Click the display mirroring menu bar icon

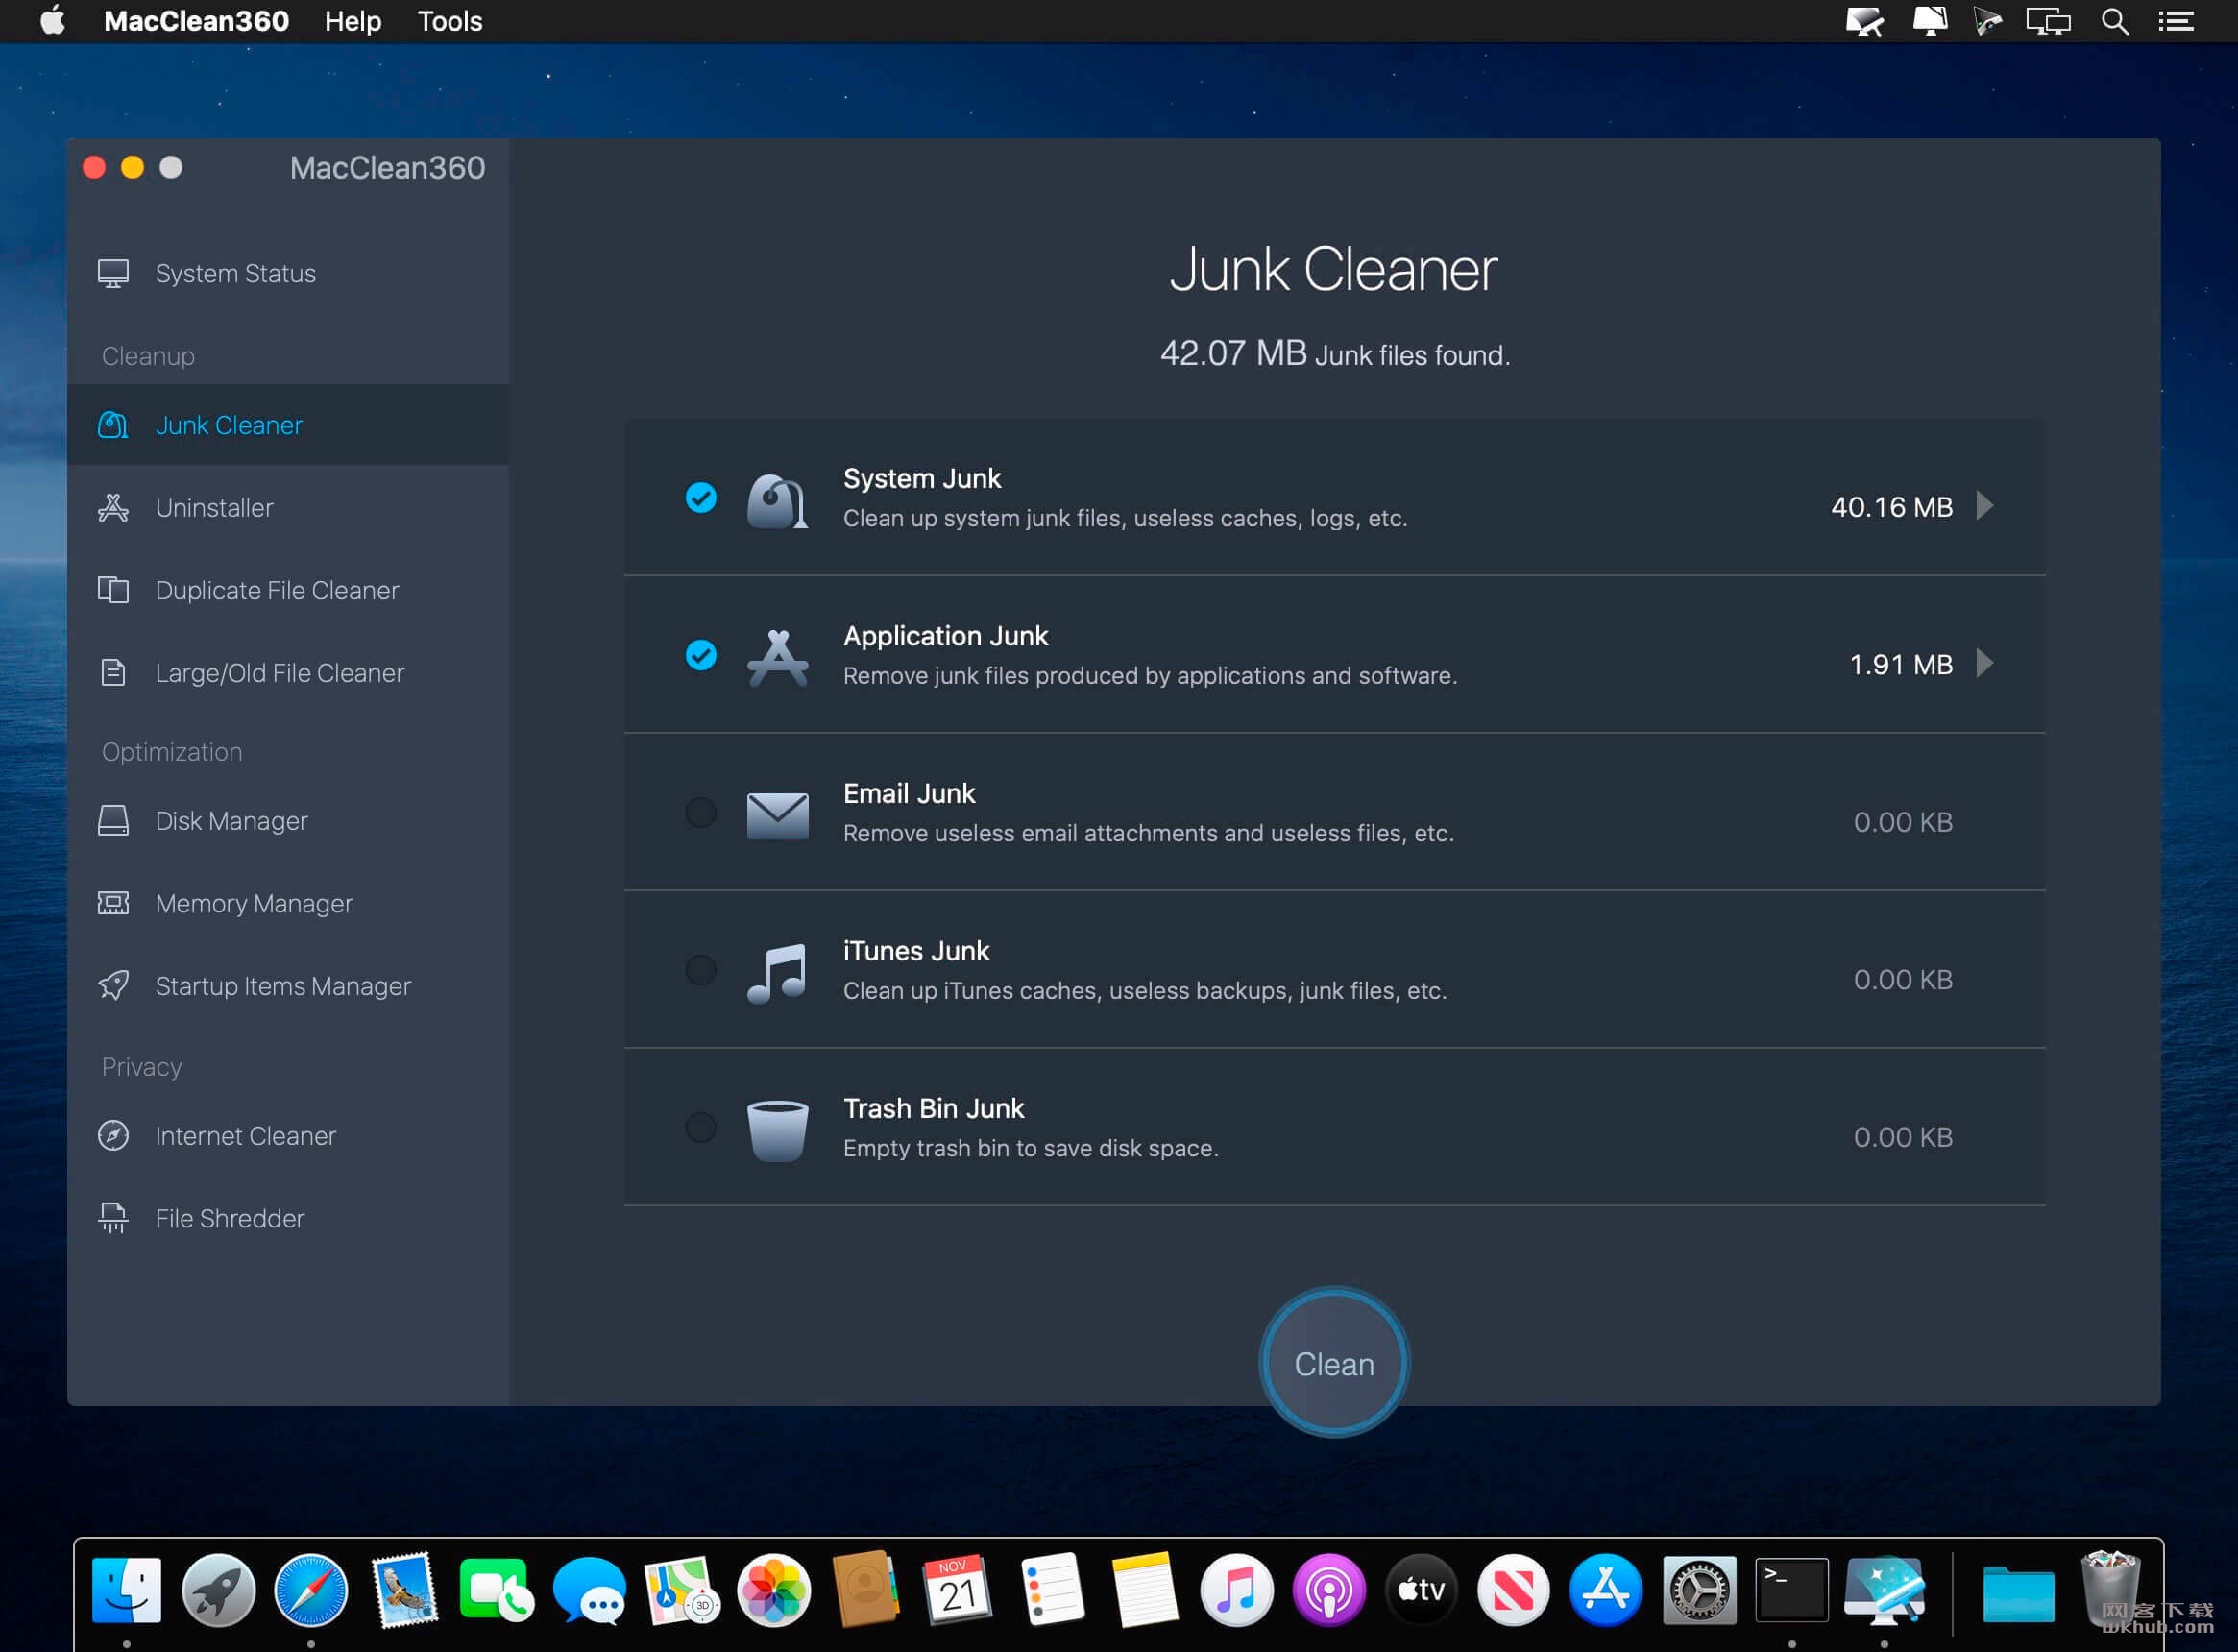click(2048, 21)
